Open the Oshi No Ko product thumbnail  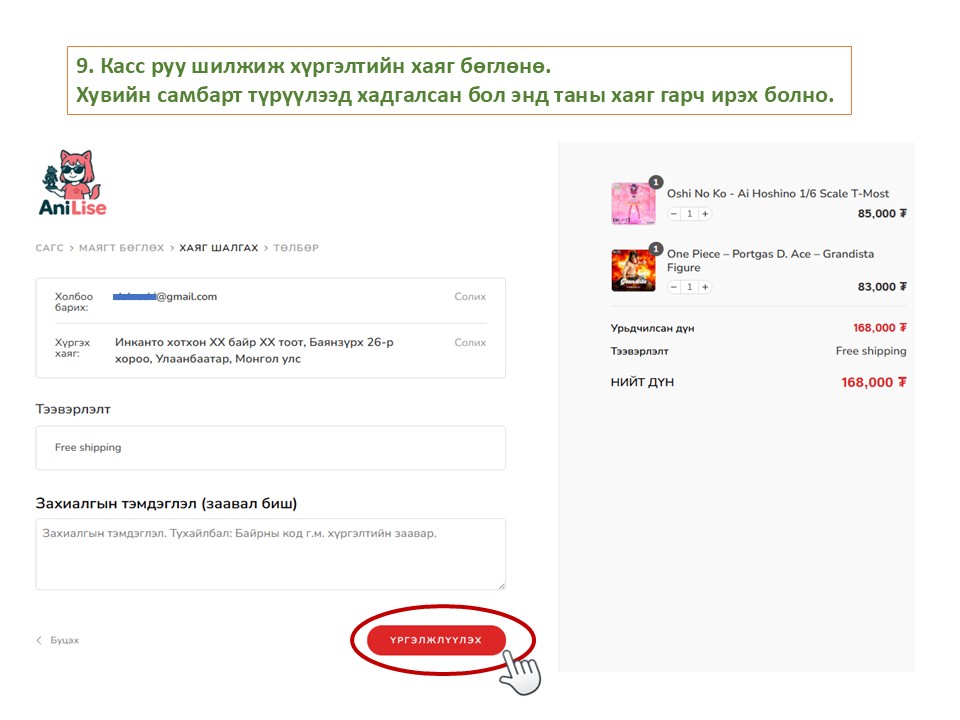[x=632, y=204]
